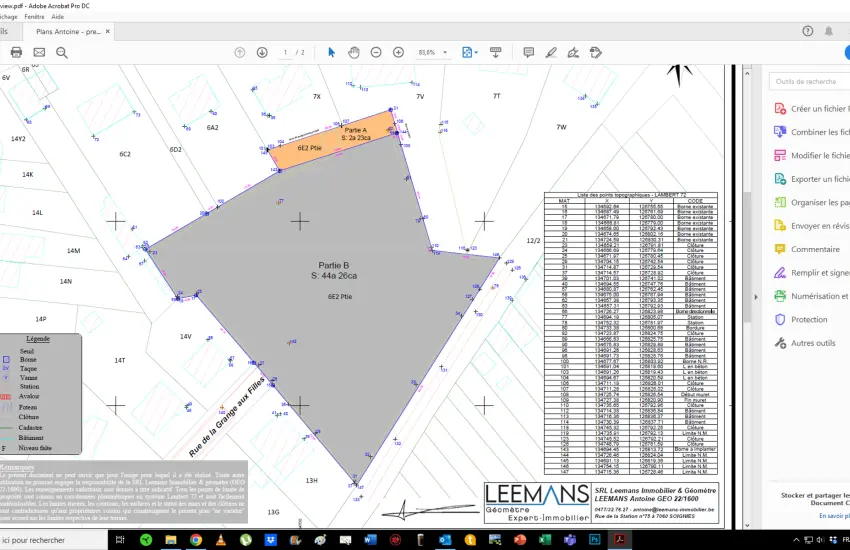Click the tools search field

point(811,81)
